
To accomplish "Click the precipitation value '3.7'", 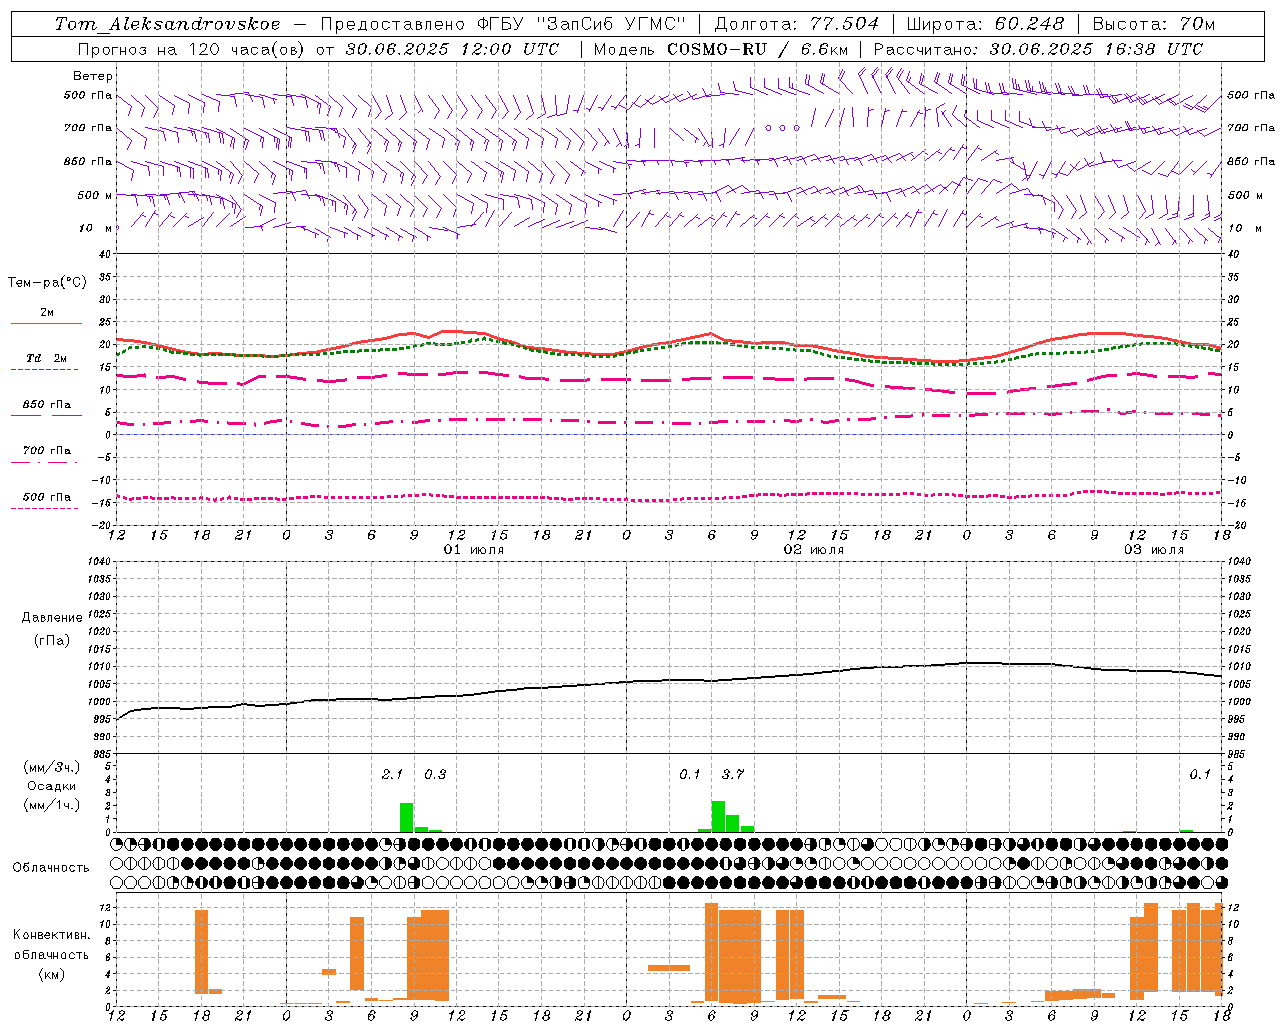I will coord(733,775).
